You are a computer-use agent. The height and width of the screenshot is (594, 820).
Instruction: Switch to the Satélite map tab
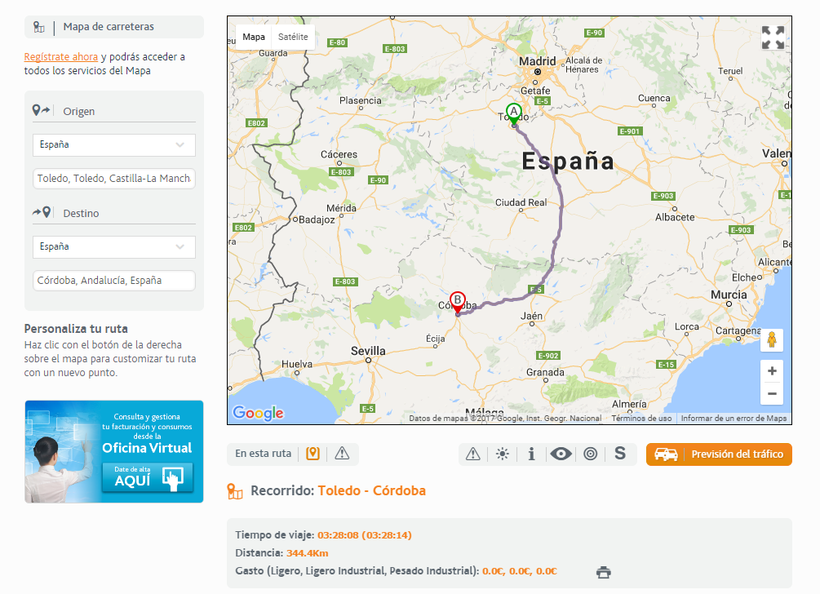[x=293, y=37]
